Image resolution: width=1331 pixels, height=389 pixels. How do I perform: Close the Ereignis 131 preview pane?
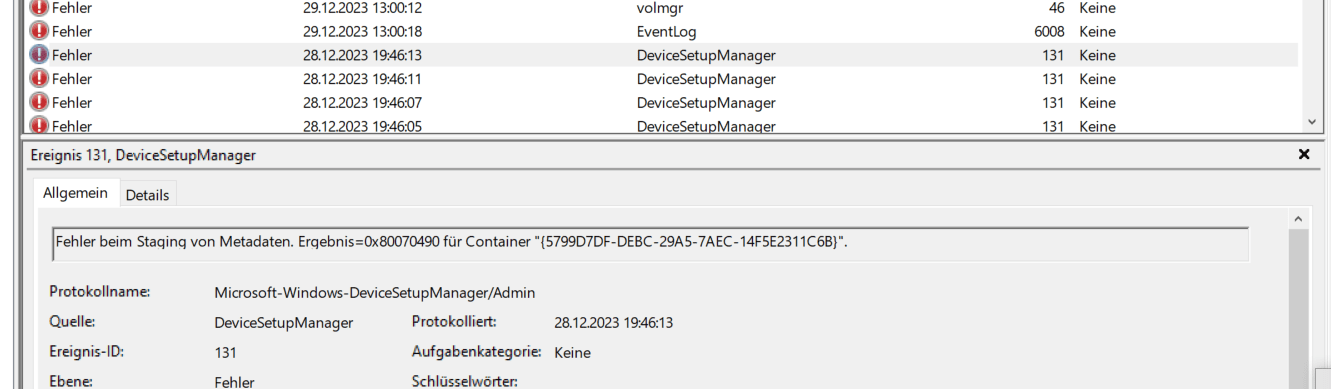click(x=1303, y=155)
